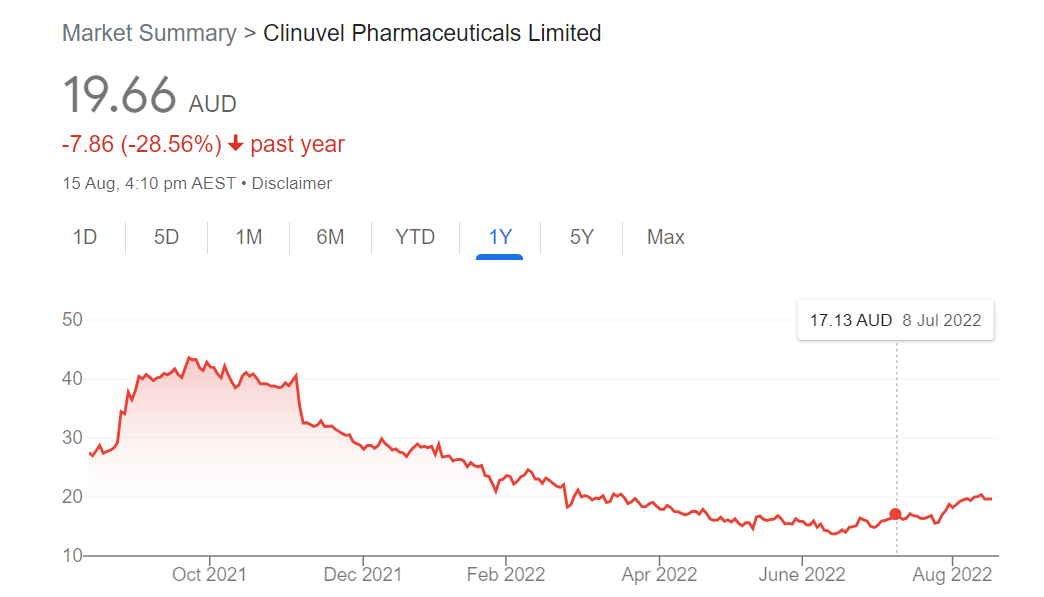Click the price change -7.86 (-28.56%) text
The width and height of the screenshot is (1044, 597).
click(x=141, y=144)
